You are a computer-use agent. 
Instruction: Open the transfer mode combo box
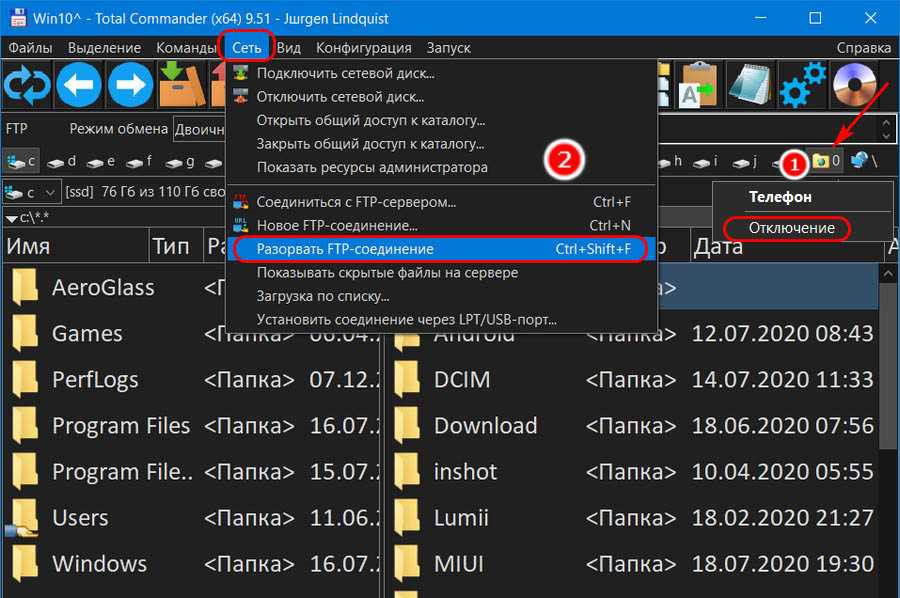click(x=198, y=129)
